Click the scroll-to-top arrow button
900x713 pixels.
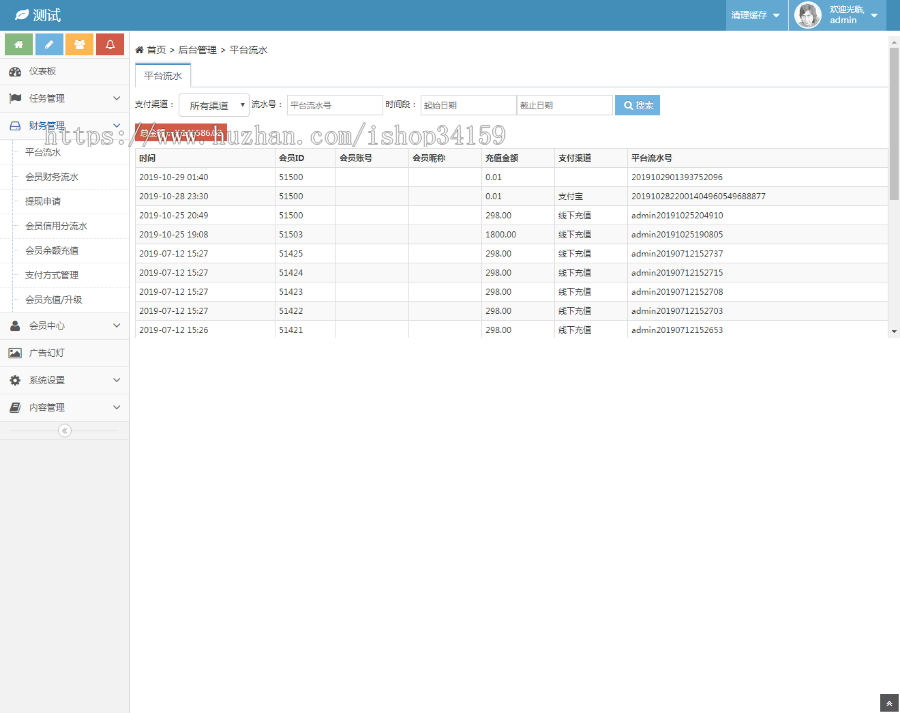889,703
